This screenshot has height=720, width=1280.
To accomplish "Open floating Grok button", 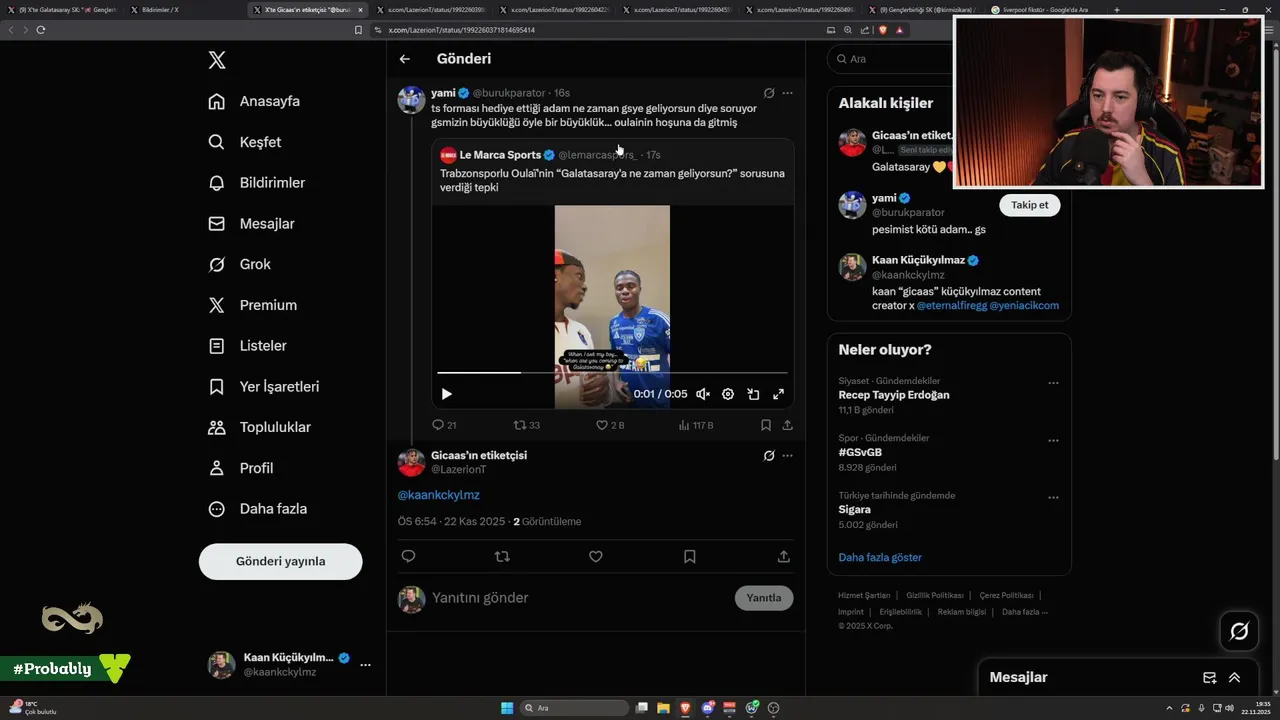I will tap(1239, 631).
